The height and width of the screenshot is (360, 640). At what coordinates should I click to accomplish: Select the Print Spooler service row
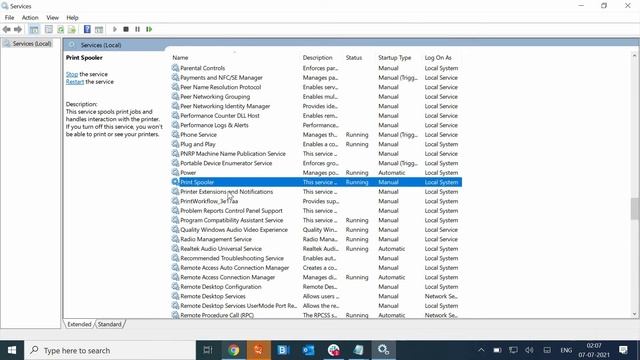tap(316, 182)
